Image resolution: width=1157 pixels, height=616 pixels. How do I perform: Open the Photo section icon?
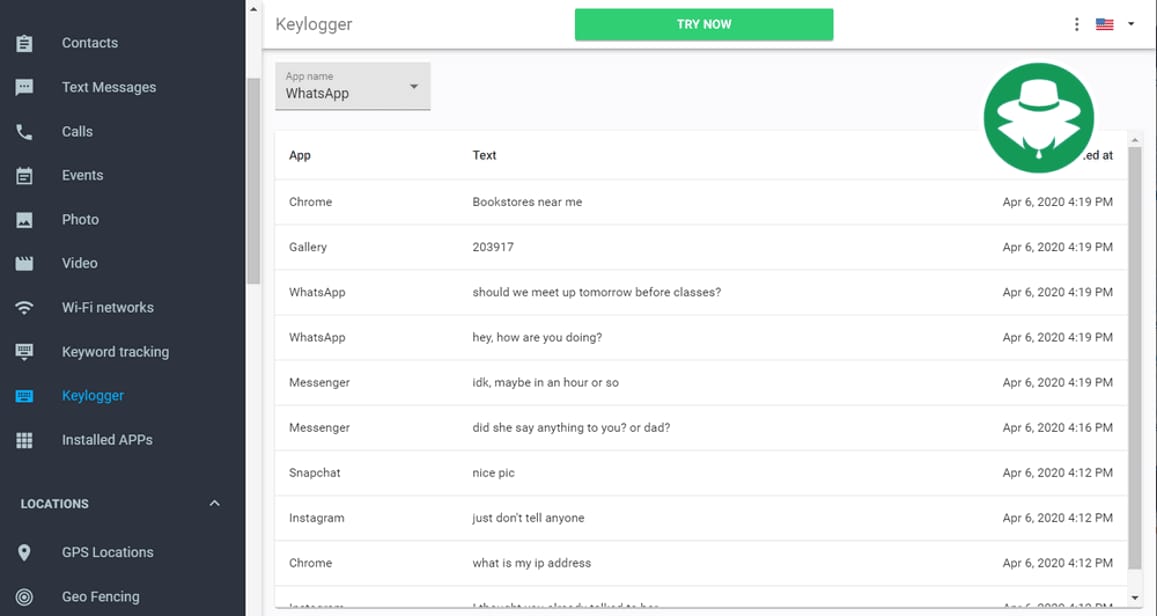[x=24, y=219]
